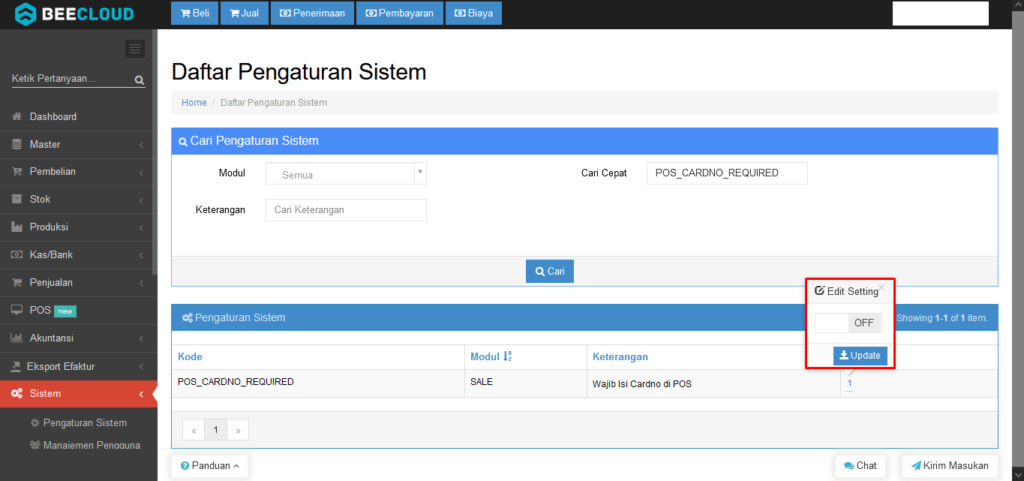Click the Update button

pyautogui.click(x=860, y=356)
